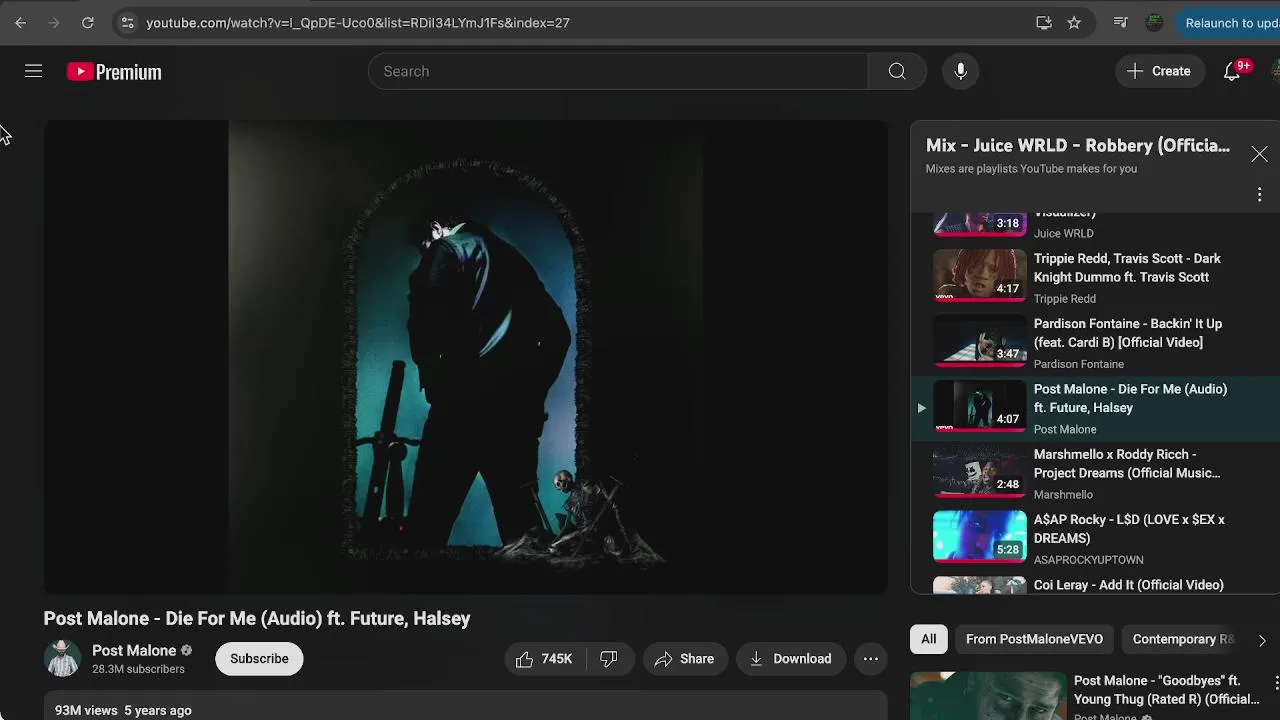Screen dimensions: 1280x720
Task: Open media controls icon in browser toolbar
Action: [x=1120, y=22]
